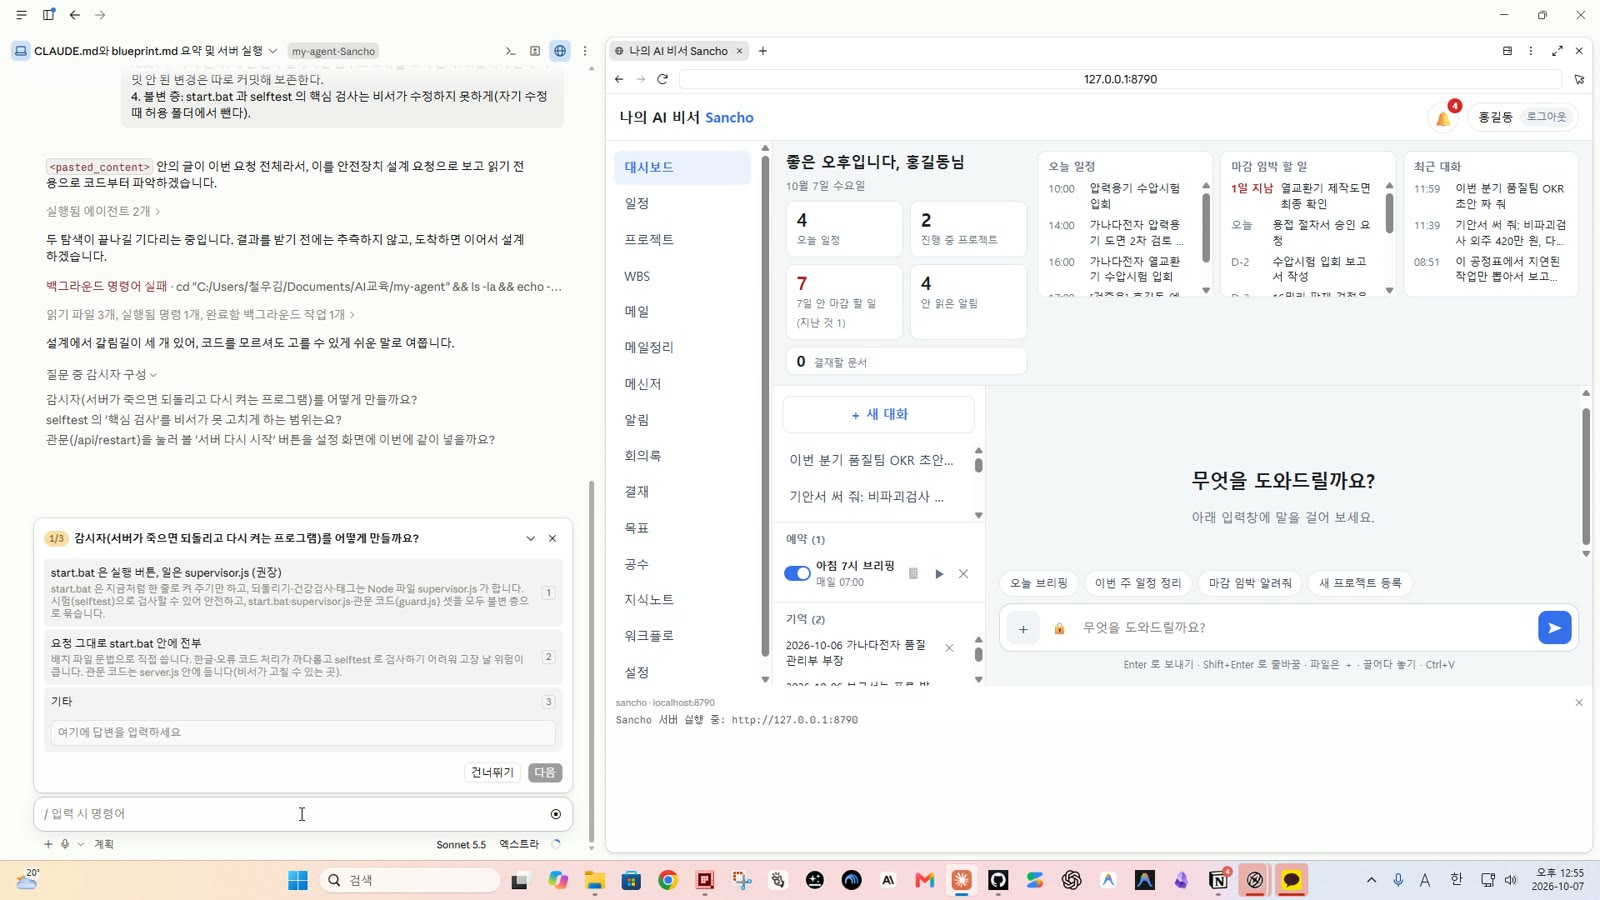Click the 로그아웃 button
The image size is (1600, 900).
pos(1546,117)
